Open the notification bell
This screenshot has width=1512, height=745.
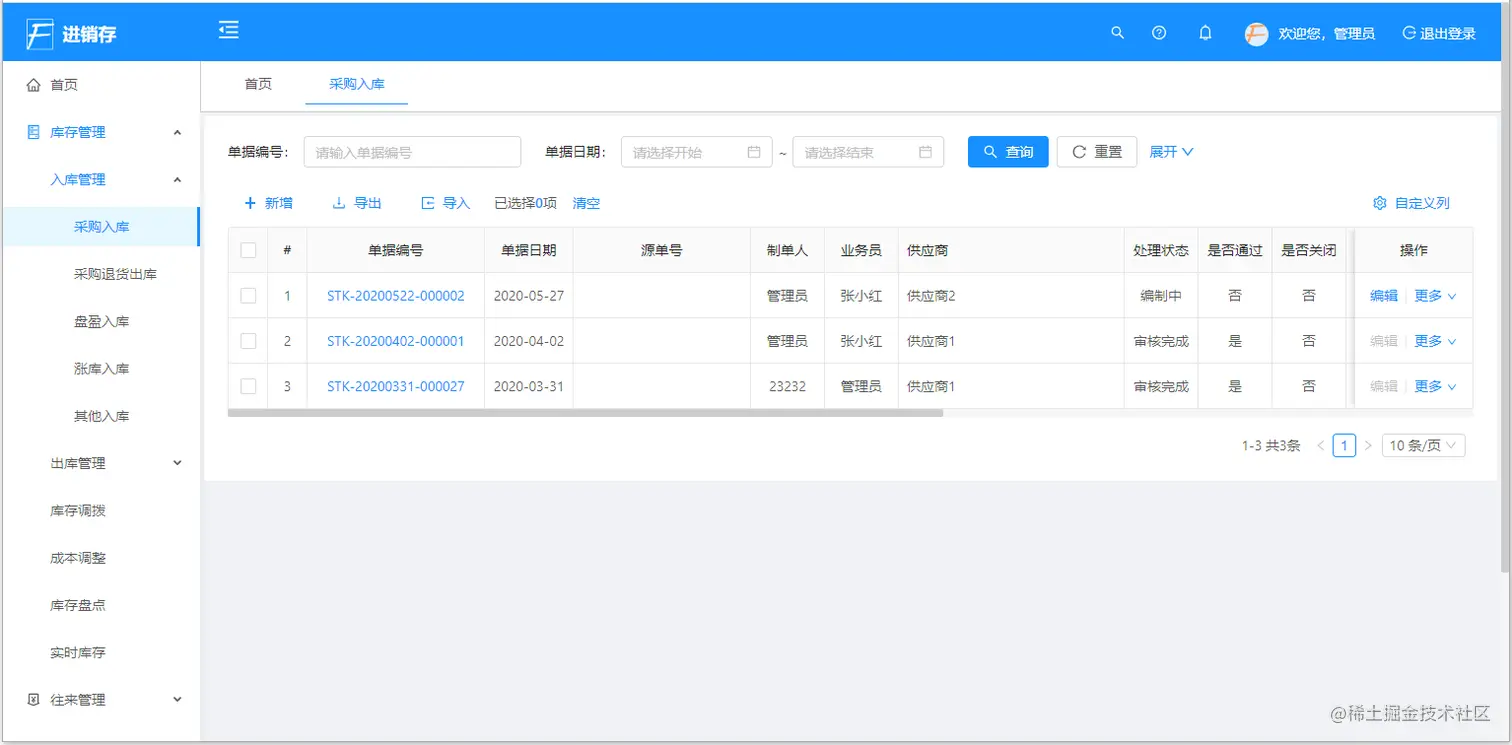pyautogui.click(x=1205, y=33)
